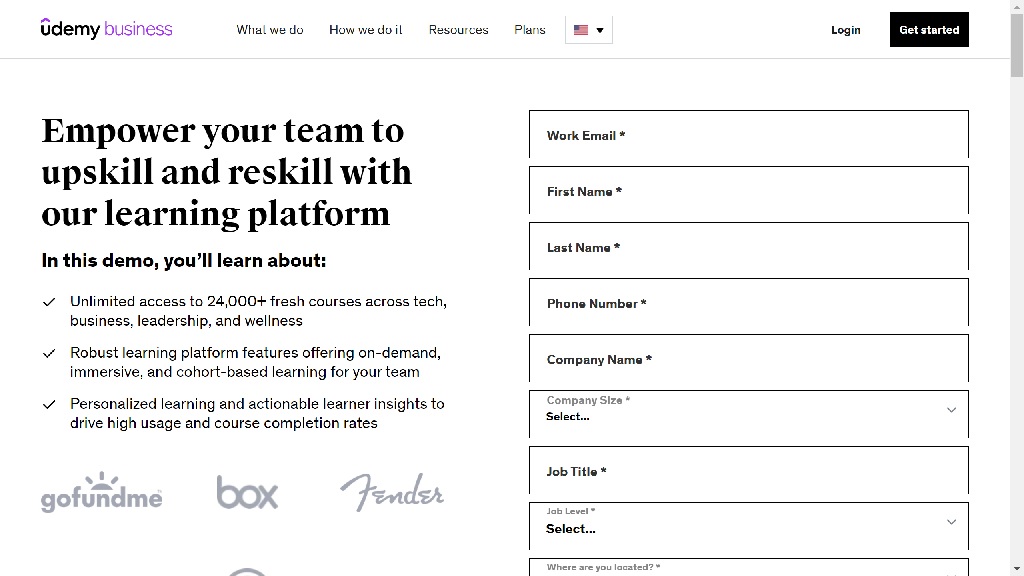Click the GoFundMe logo
Screen dimensions: 1024x576
101,492
